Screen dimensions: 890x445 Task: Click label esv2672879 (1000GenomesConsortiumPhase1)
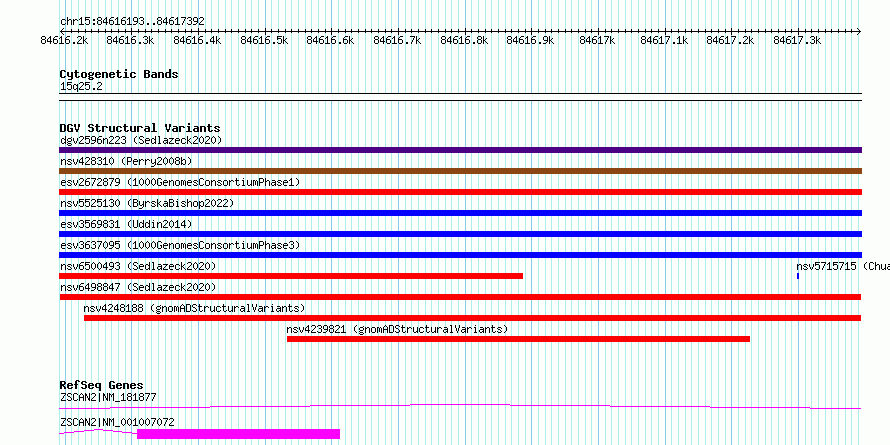pos(180,182)
